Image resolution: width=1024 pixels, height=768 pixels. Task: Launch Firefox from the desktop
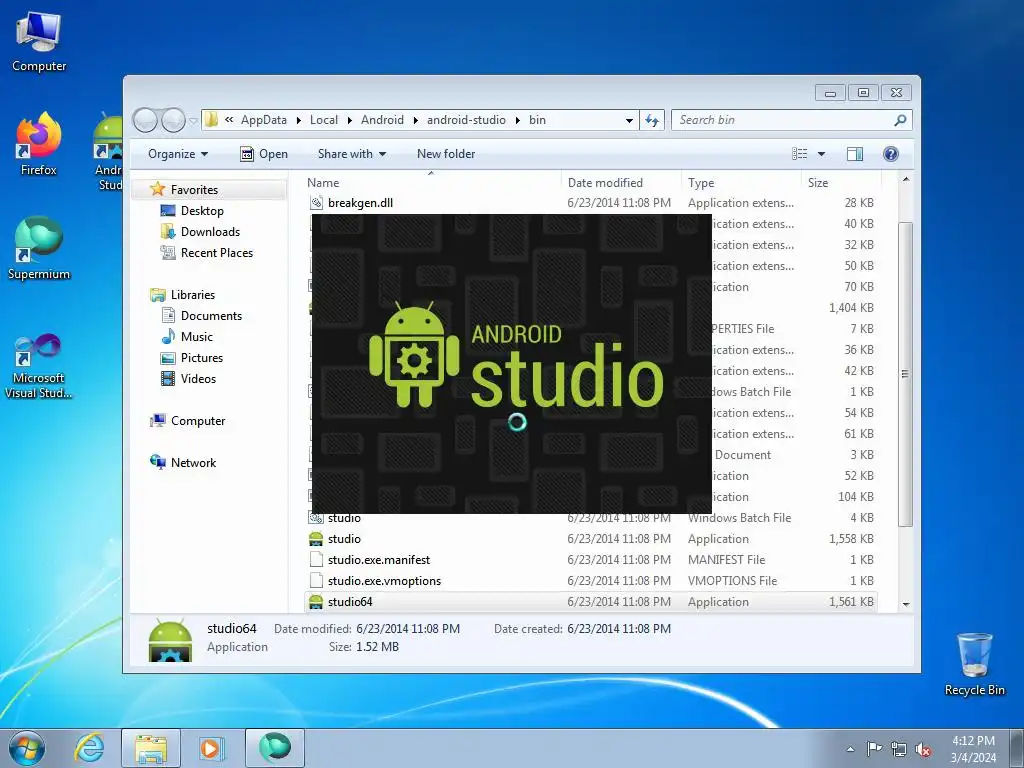[x=39, y=144]
